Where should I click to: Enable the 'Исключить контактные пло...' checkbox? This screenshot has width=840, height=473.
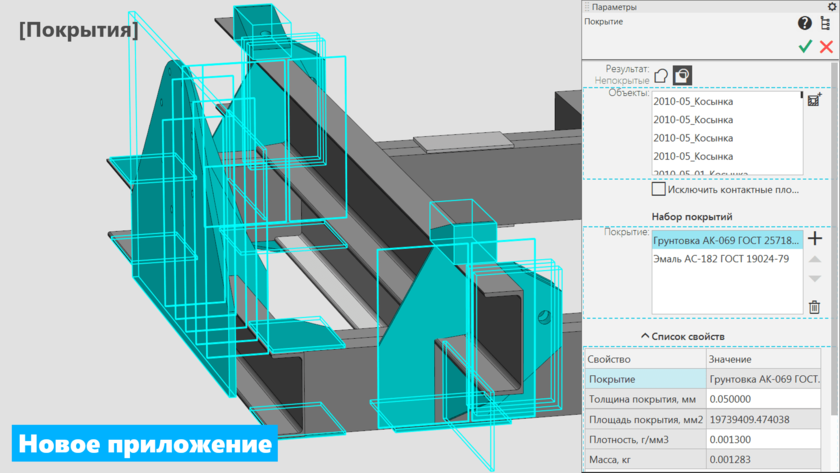[658, 189]
